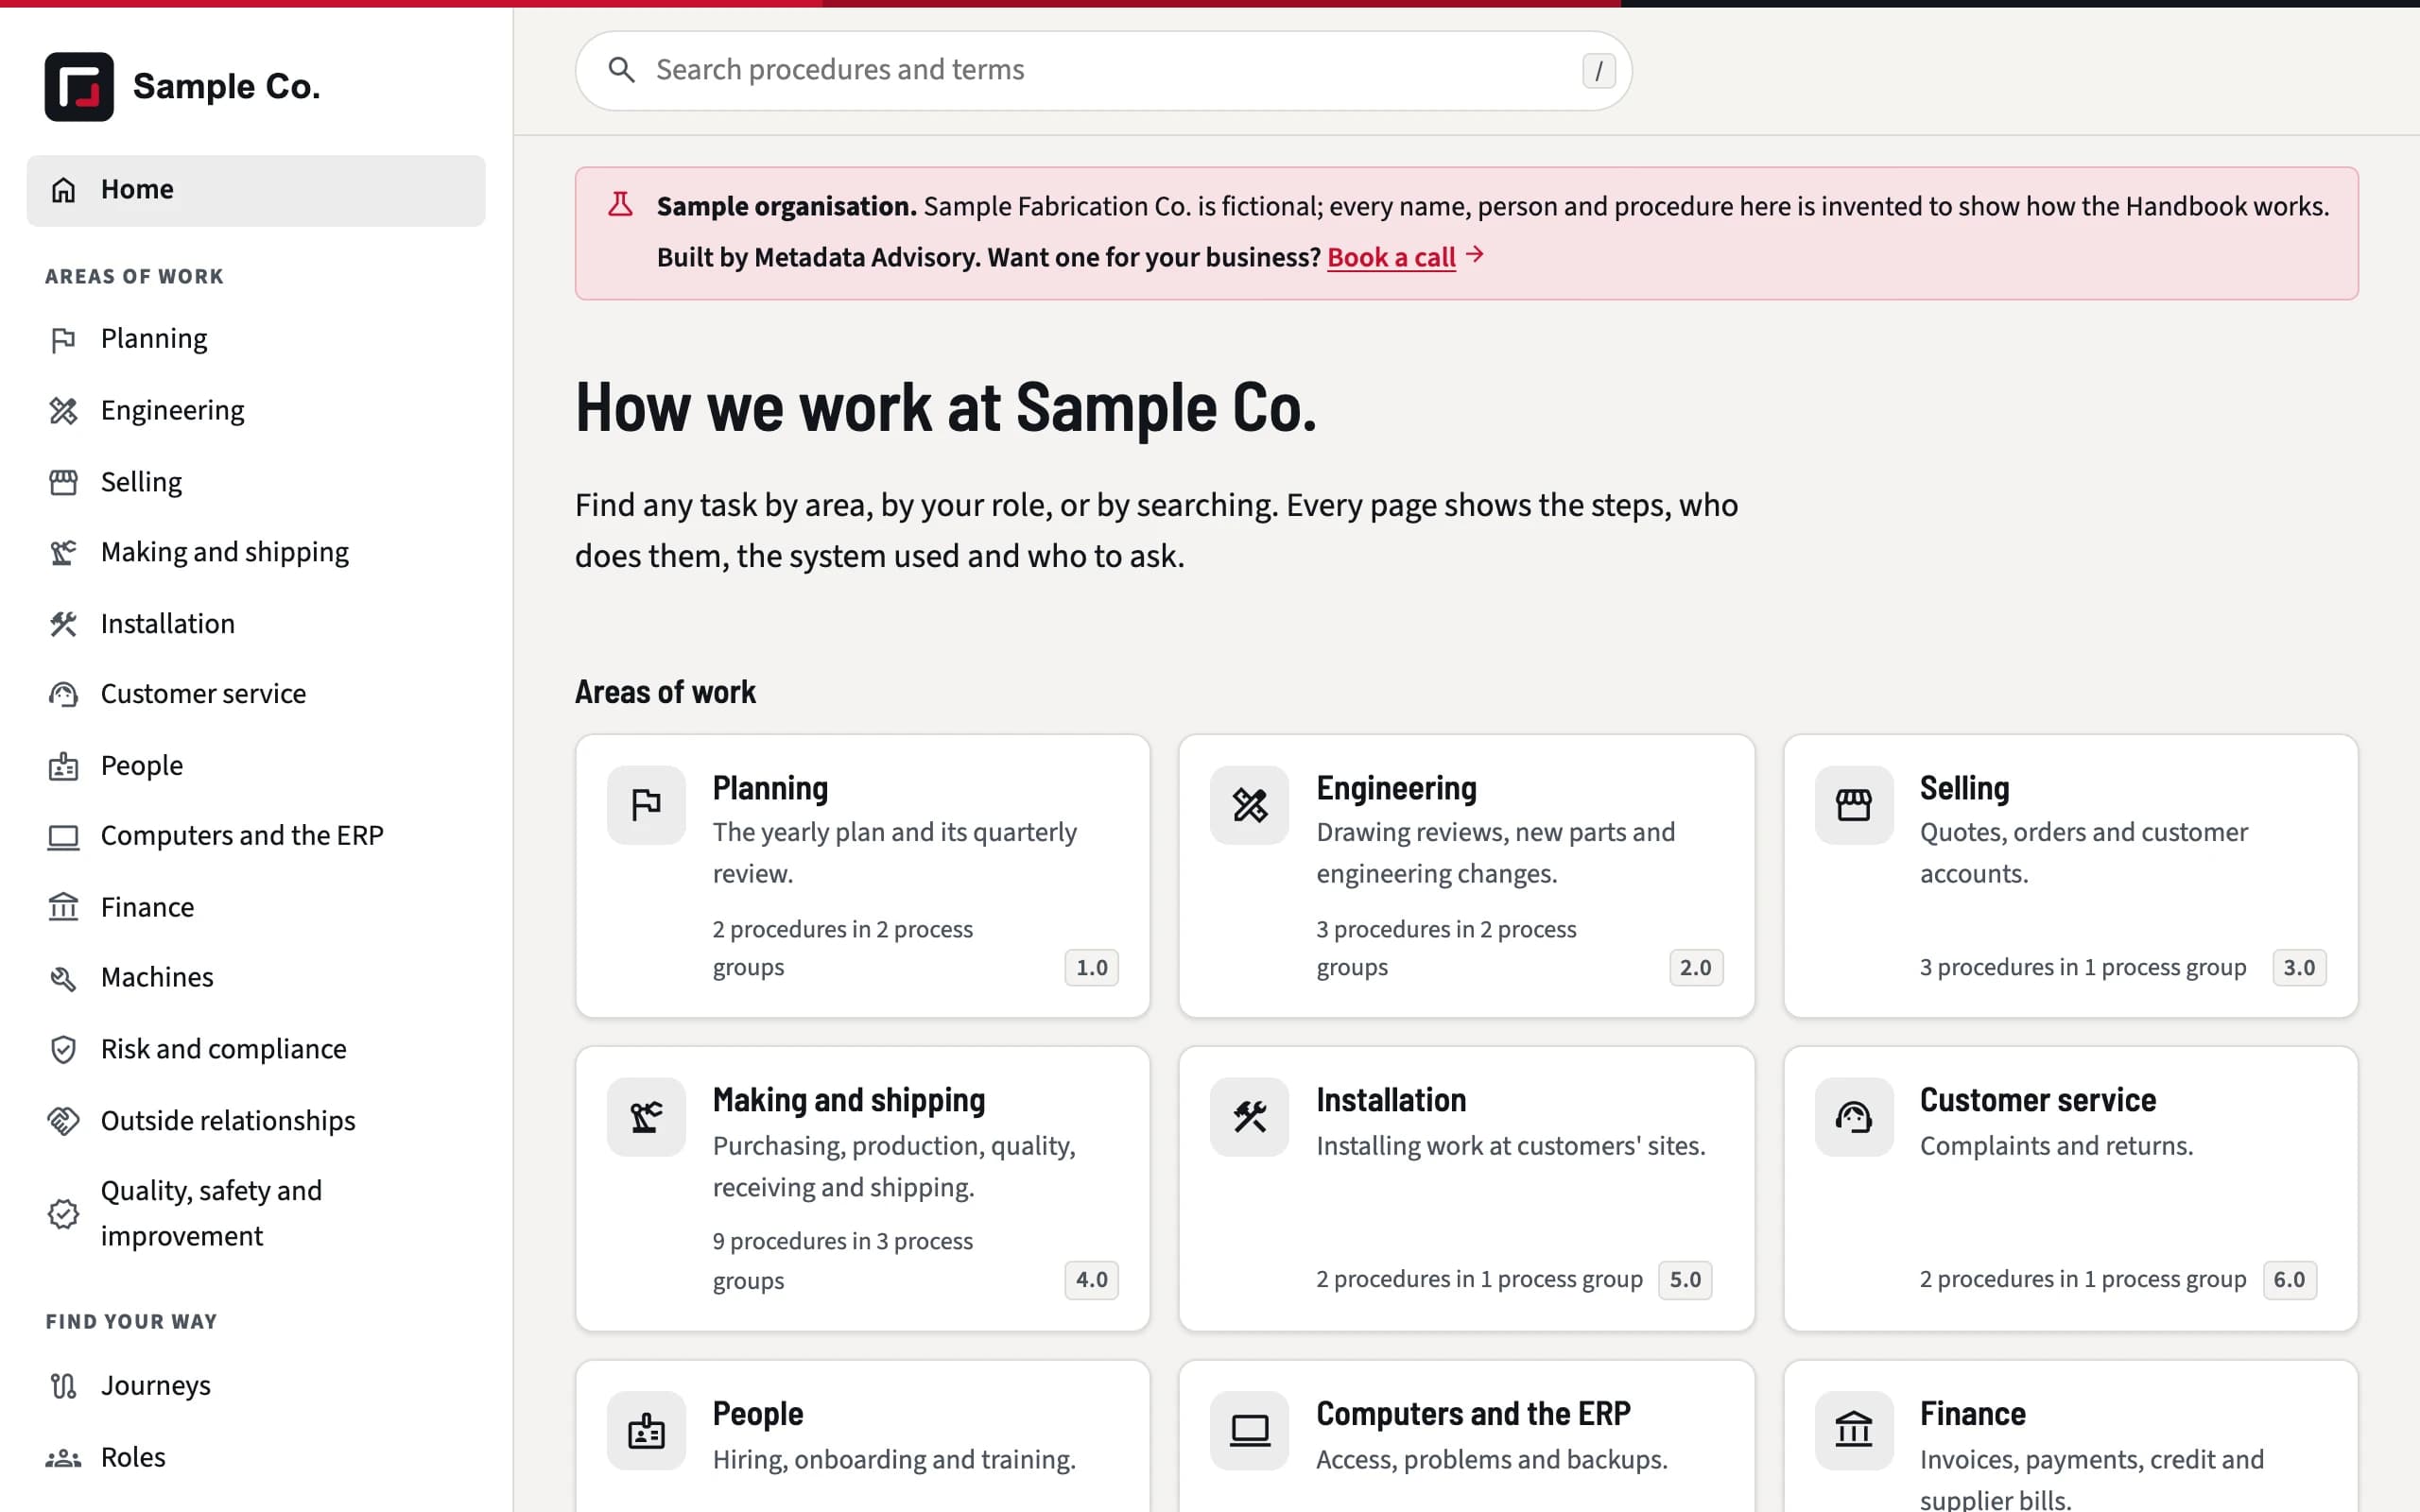Image resolution: width=2420 pixels, height=1512 pixels.
Task: Click the Computers and the ERP laptop sidebar icon
Action: (63, 836)
